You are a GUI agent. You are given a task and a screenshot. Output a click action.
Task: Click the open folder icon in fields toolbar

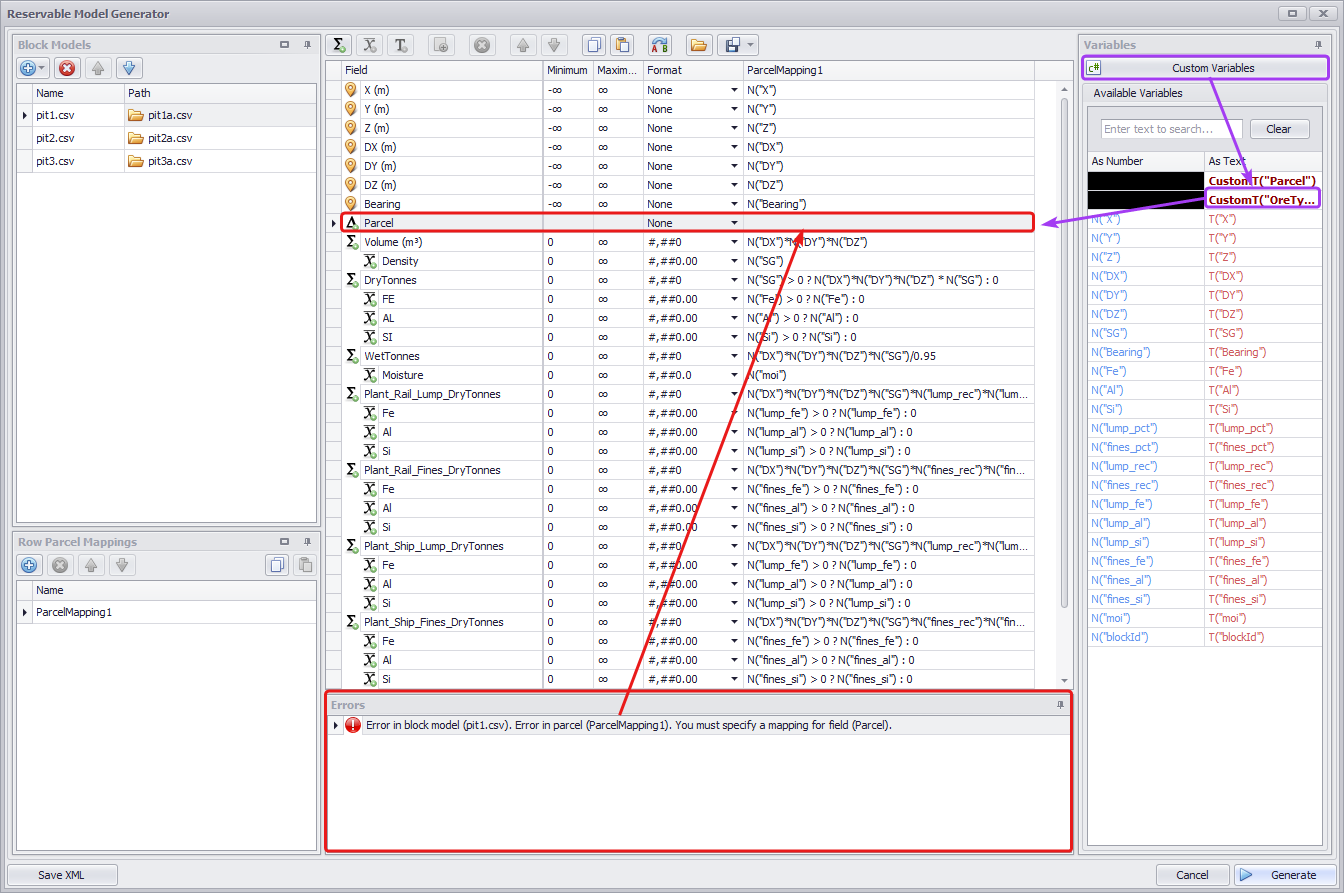(698, 45)
